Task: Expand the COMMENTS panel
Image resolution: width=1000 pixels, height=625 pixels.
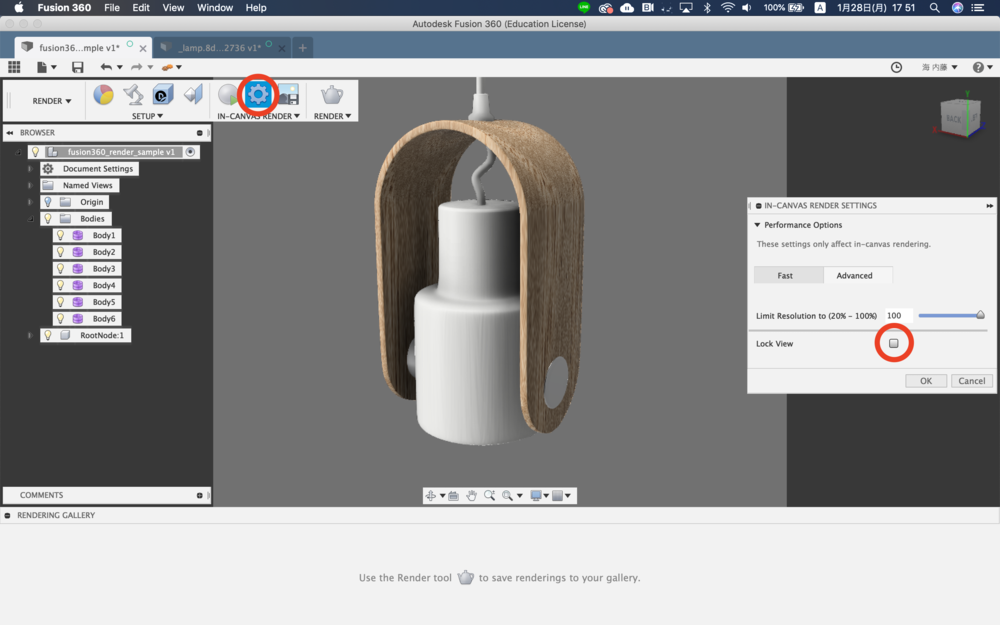Action: (x=200, y=496)
